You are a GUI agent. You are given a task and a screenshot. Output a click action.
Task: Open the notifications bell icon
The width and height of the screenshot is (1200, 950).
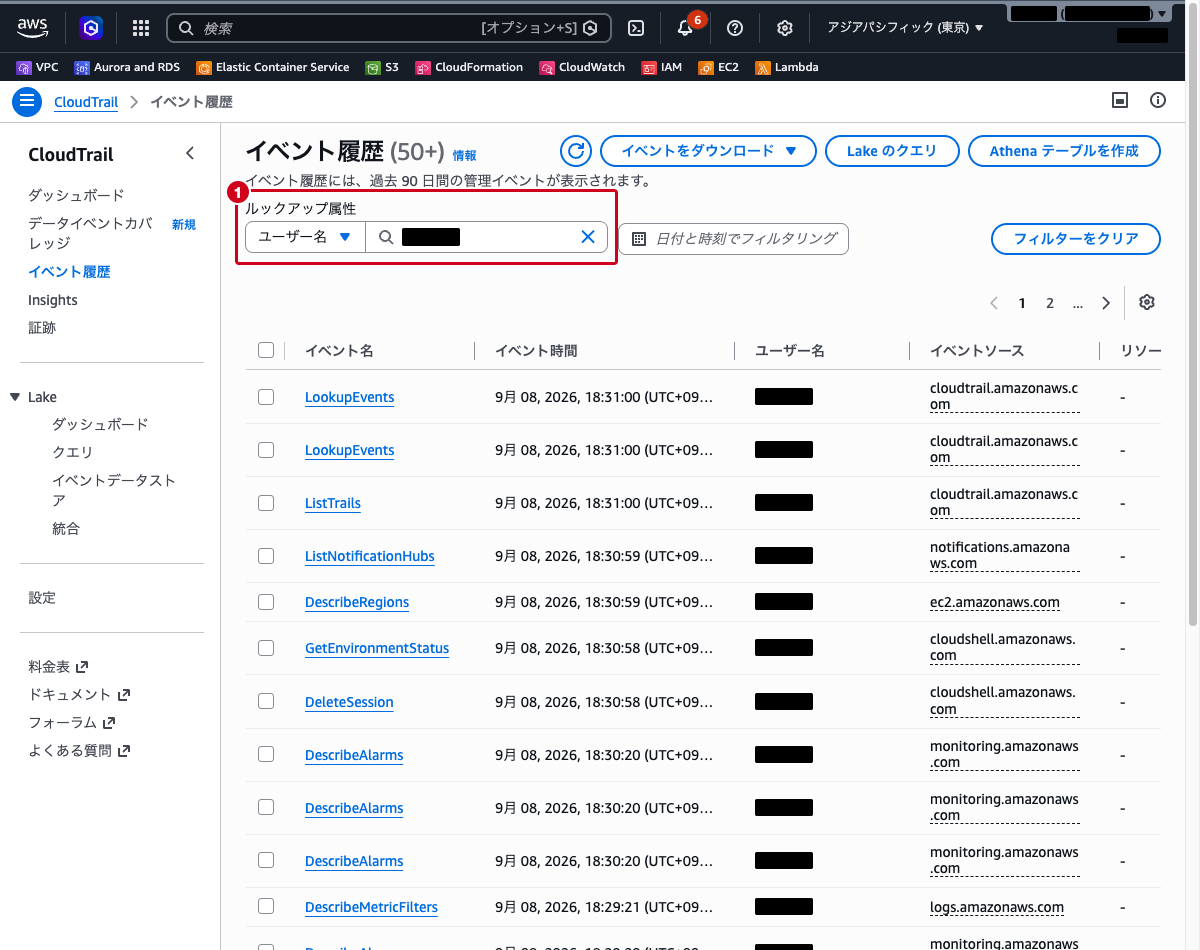click(685, 28)
